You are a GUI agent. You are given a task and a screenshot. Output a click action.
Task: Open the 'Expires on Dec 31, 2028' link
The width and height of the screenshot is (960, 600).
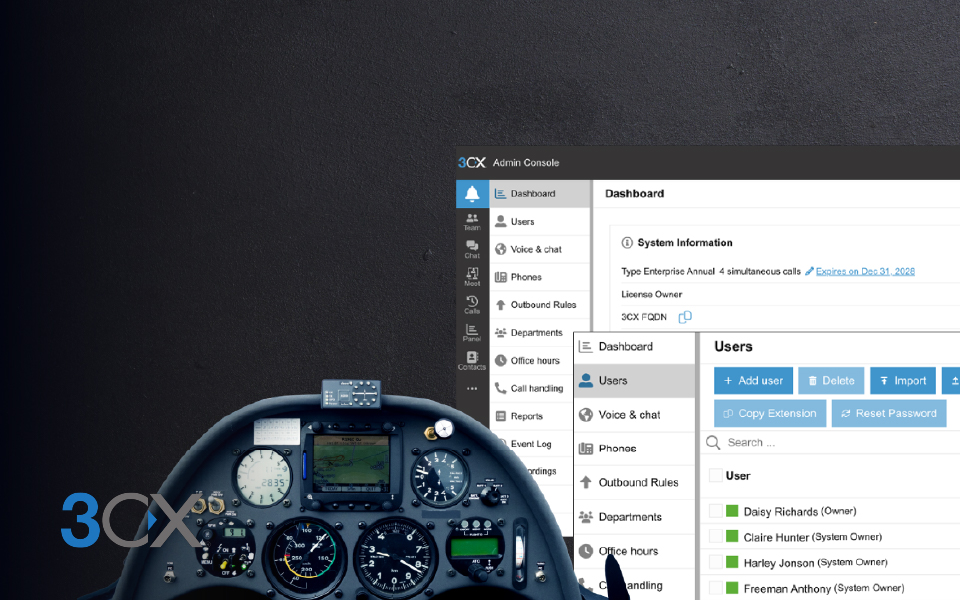point(865,271)
